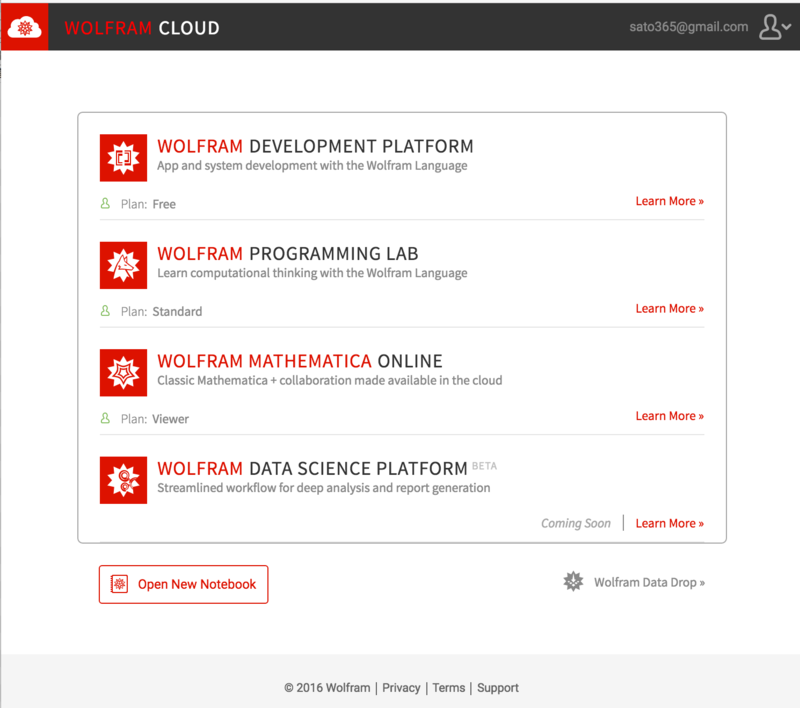Click the Wolfram Data Science Platform icon

[123, 480]
